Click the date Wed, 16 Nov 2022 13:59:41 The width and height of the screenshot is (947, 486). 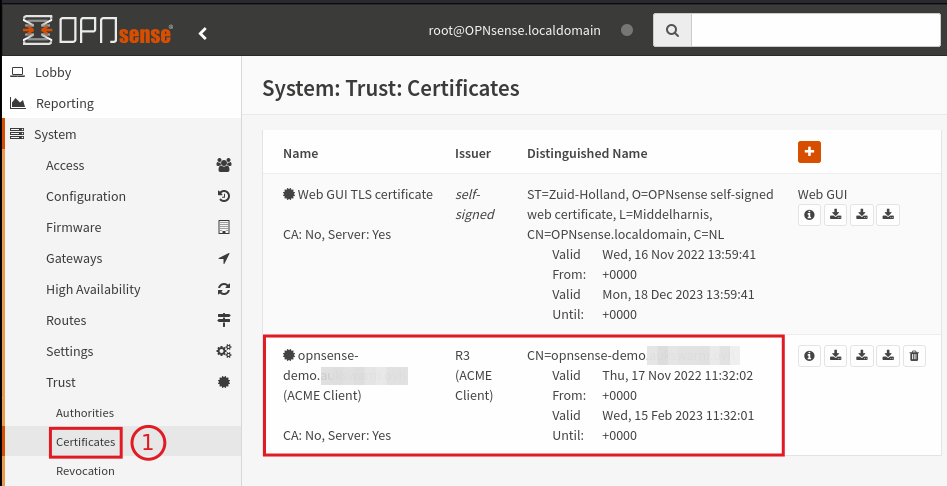(679, 254)
